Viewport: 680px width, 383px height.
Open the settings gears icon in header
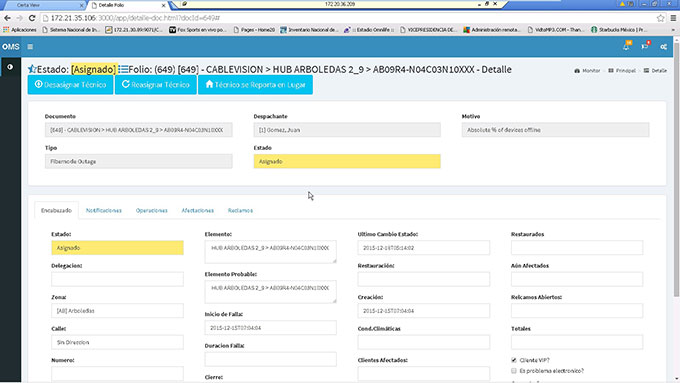coord(664,47)
